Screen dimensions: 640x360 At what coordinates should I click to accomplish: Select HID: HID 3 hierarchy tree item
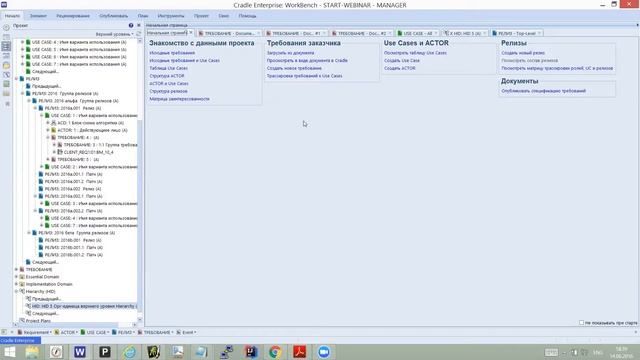[x=84, y=306]
